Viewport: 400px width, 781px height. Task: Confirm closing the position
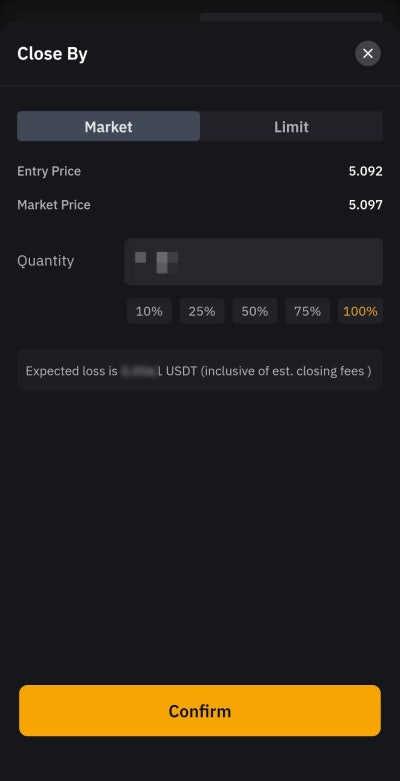[x=200, y=710]
